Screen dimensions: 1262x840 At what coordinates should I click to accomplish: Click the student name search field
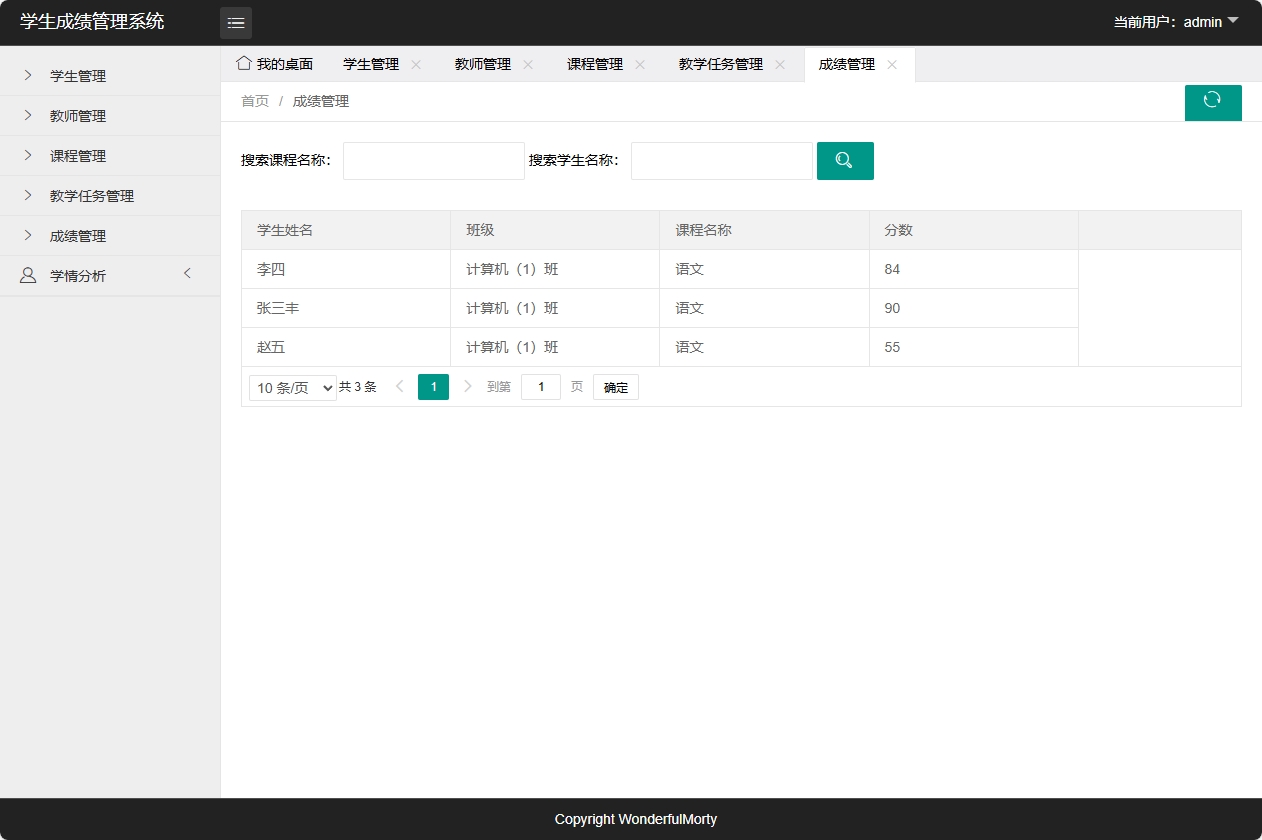click(721, 160)
